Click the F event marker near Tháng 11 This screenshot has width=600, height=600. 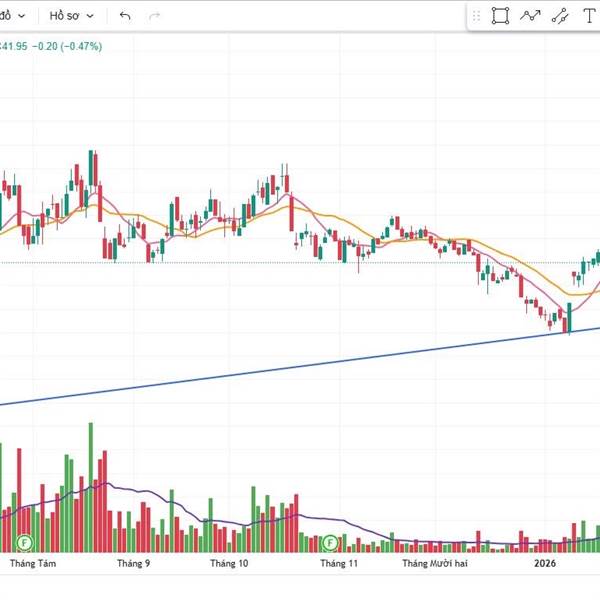tap(330, 542)
